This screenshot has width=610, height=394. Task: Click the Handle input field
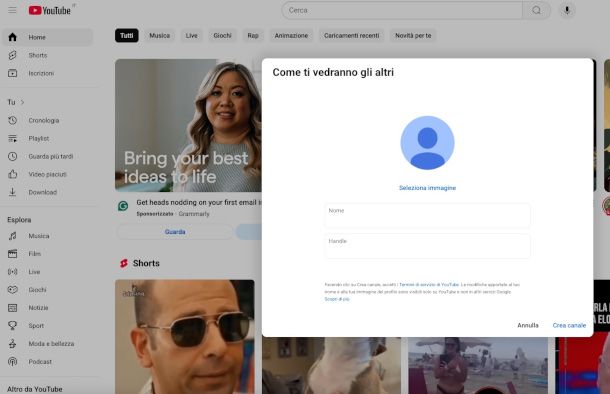(427, 246)
